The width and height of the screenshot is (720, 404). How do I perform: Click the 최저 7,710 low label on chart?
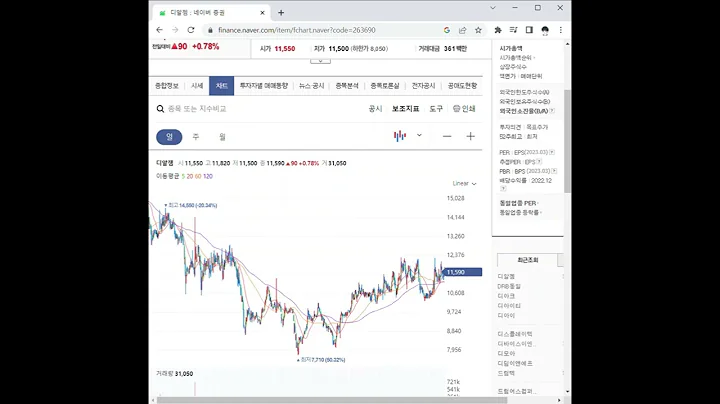coord(321,360)
